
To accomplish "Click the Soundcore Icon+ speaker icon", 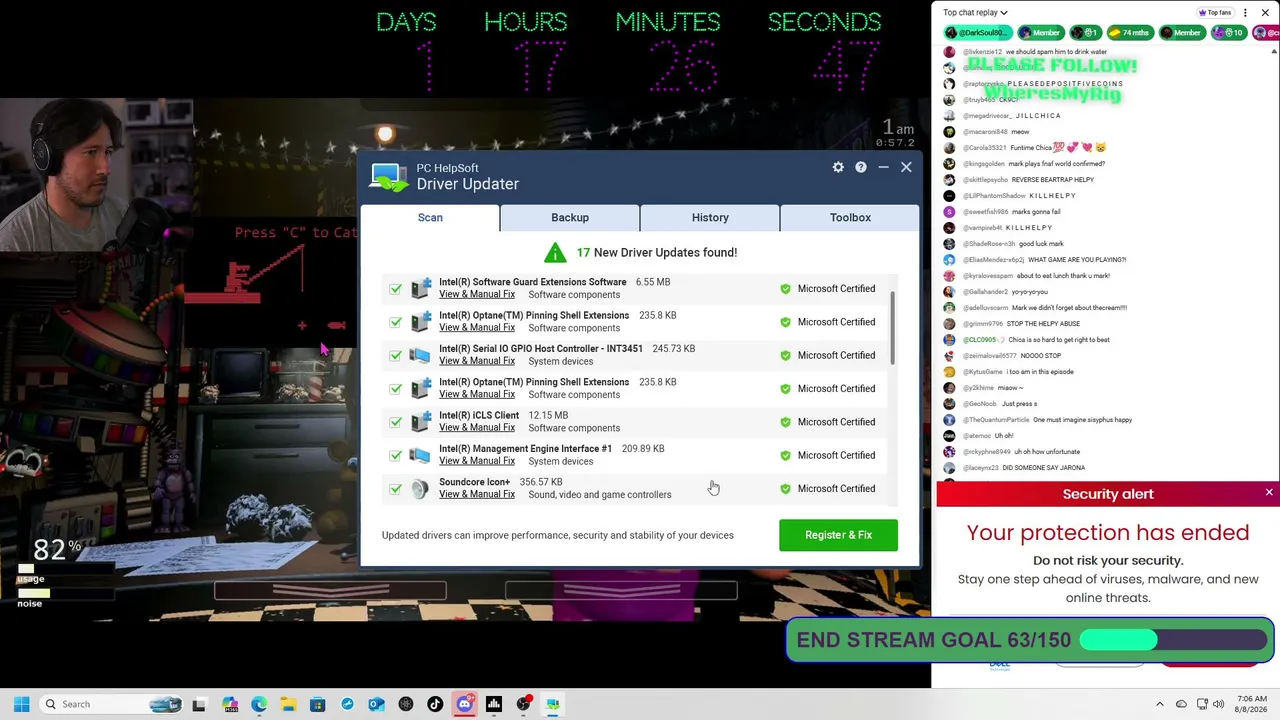I will coord(420,488).
